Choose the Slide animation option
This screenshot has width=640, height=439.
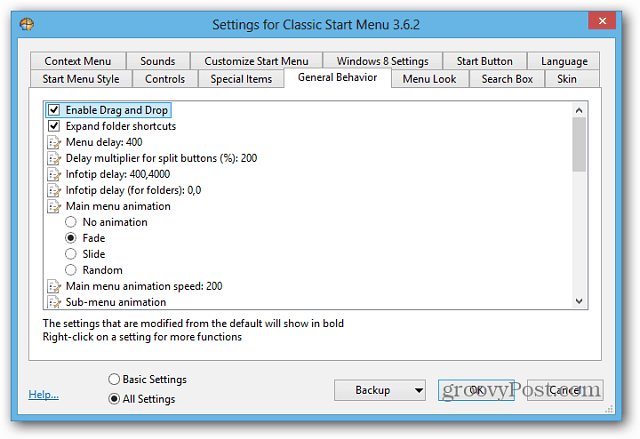coord(71,254)
